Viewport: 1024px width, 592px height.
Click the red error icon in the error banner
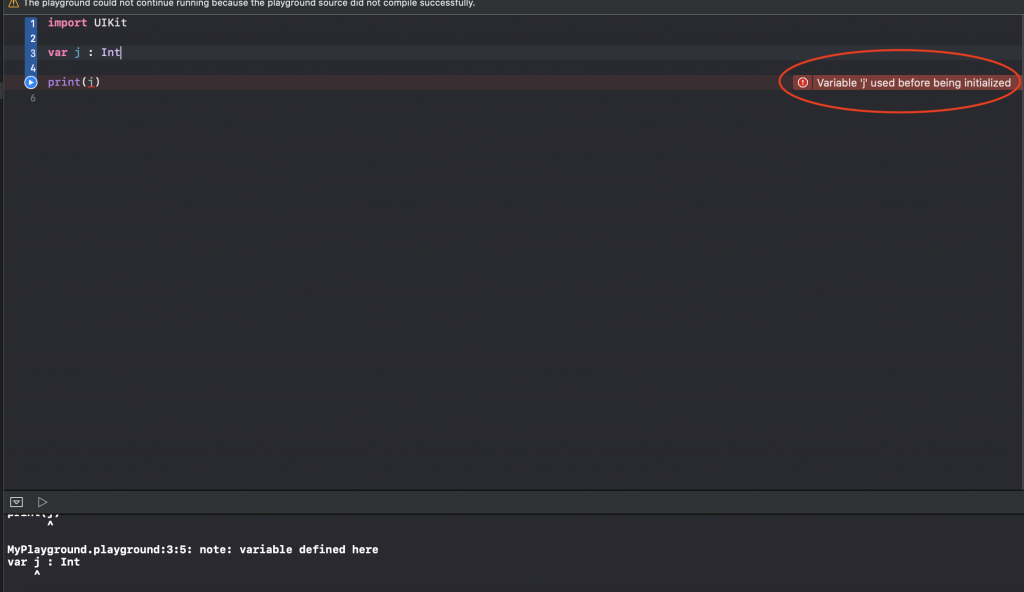point(803,83)
